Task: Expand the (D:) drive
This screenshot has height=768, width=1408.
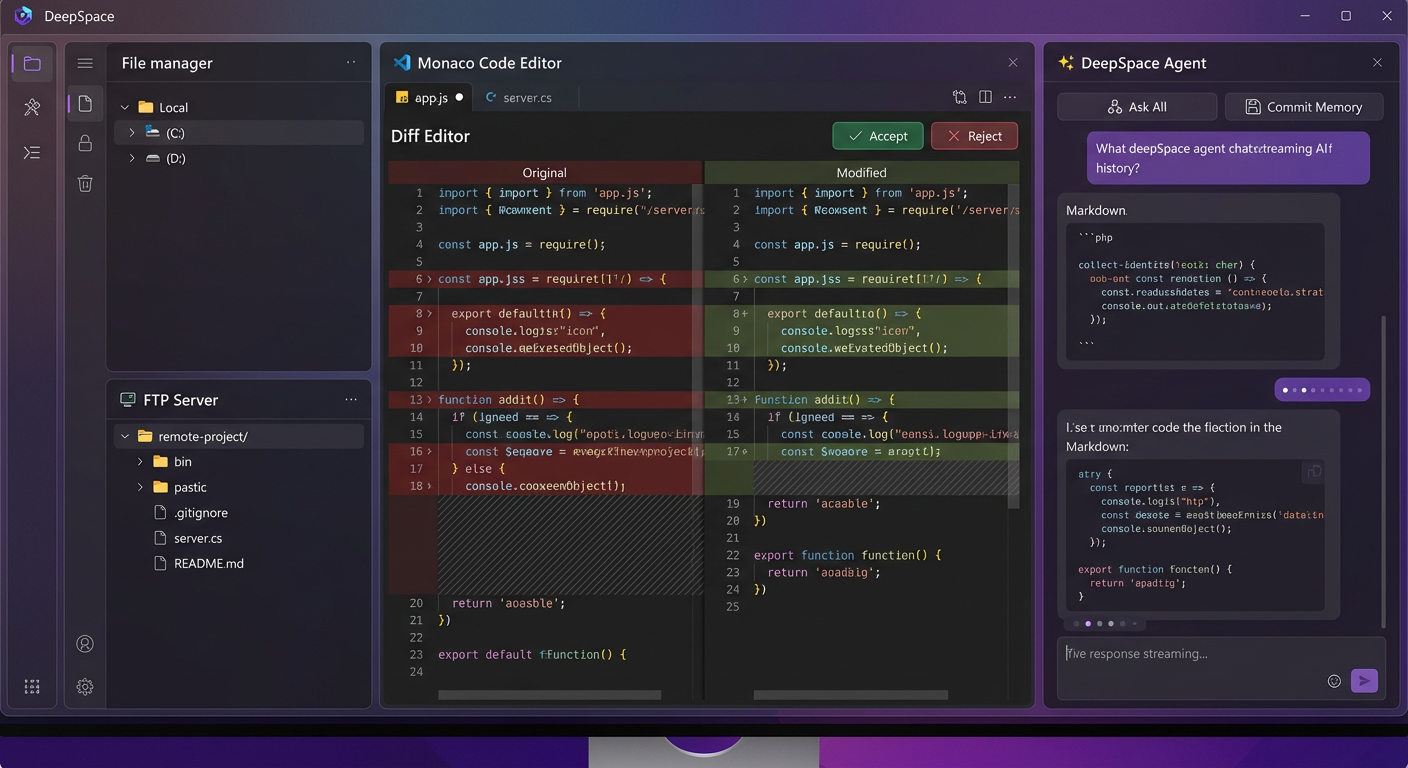Action: 132,158
